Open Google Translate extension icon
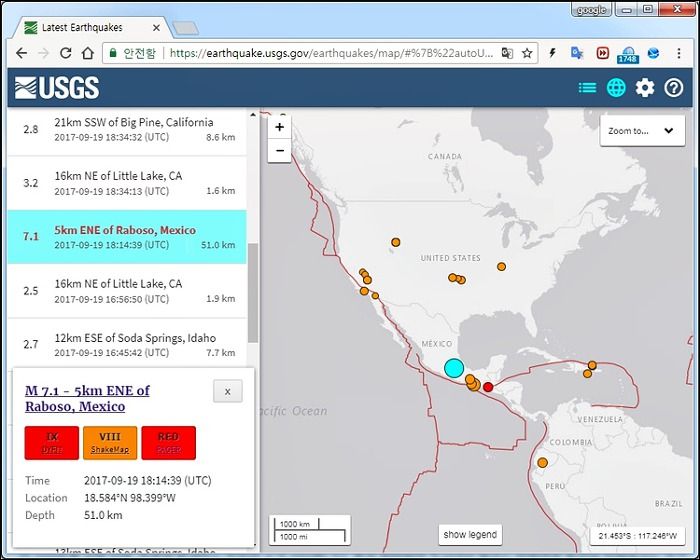700x560 pixels. 577,53
